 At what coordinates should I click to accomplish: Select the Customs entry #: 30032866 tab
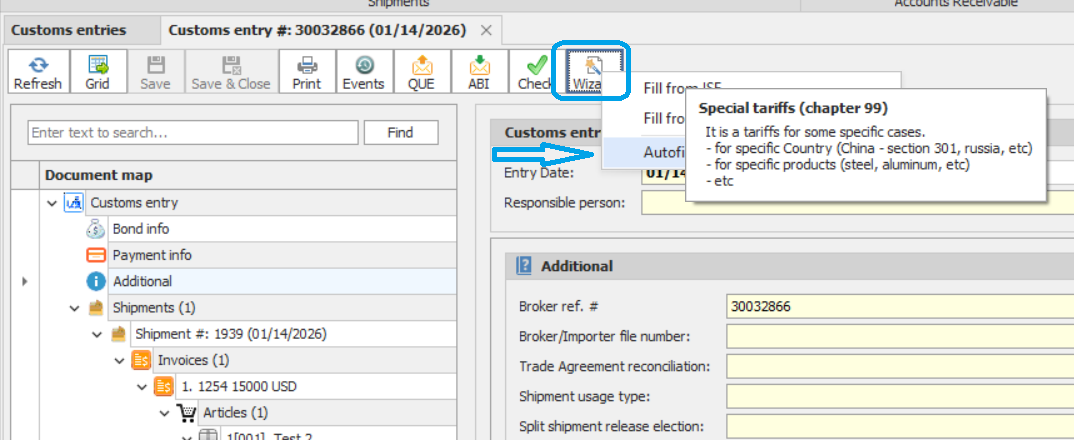[317, 30]
